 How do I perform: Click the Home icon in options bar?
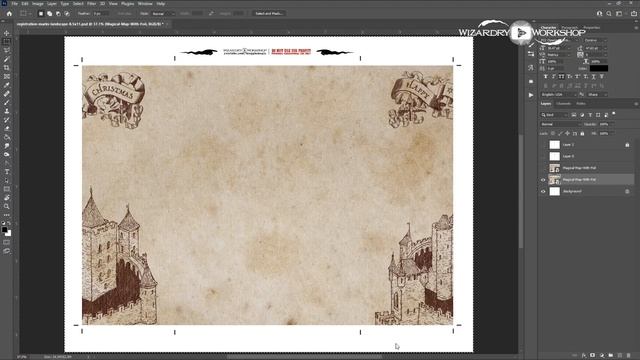click(x=9, y=13)
